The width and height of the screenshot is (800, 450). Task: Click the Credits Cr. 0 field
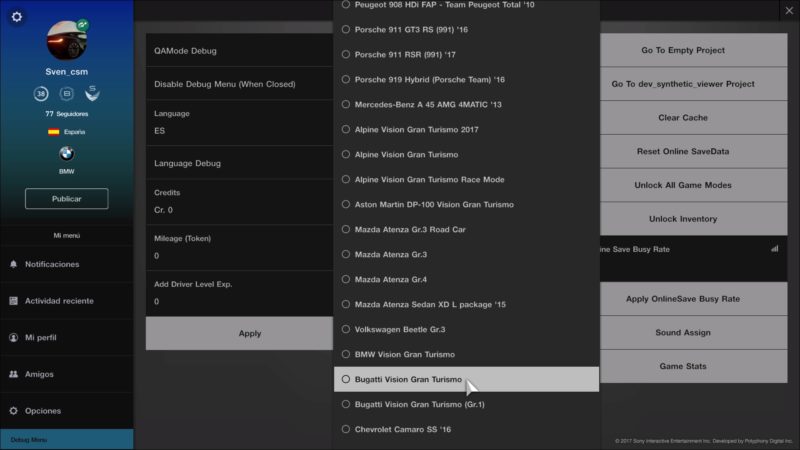239,202
